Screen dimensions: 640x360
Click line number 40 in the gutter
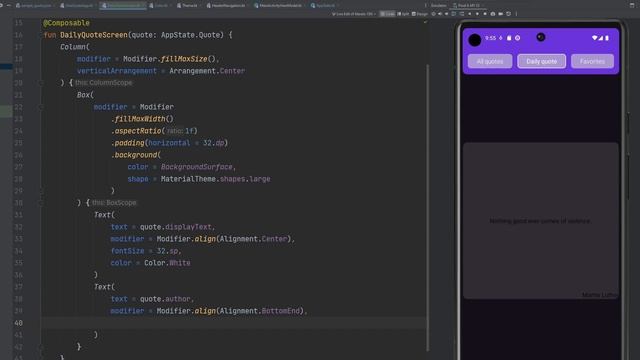(x=18, y=323)
